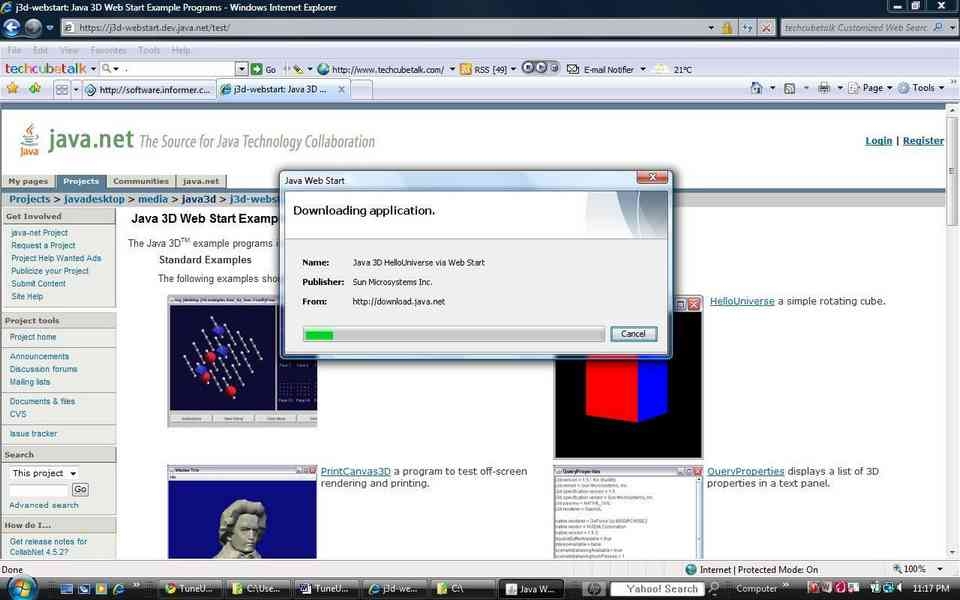Click the E-mail Notifier icon

[x=572, y=70]
